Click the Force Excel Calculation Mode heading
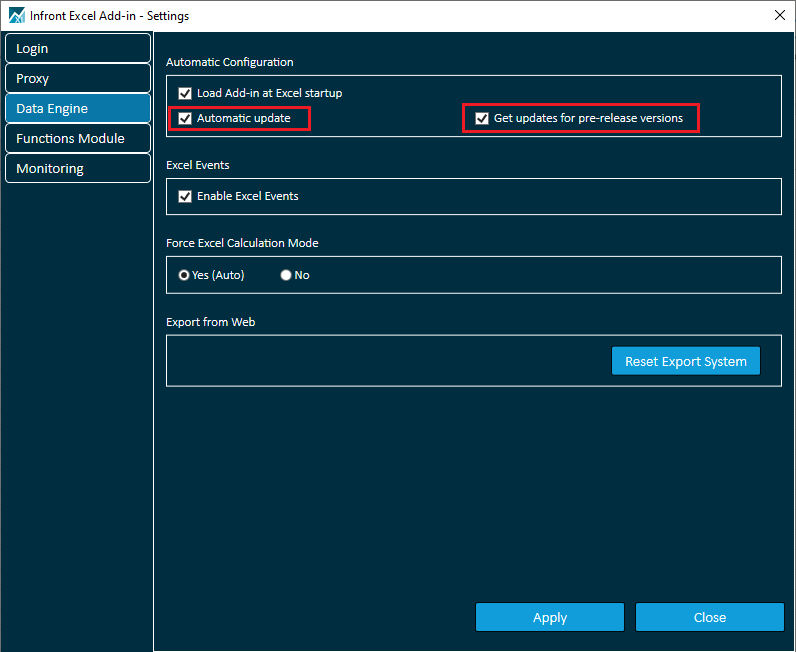This screenshot has height=652, width=796. pyautogui.click(x=242, y=243)
